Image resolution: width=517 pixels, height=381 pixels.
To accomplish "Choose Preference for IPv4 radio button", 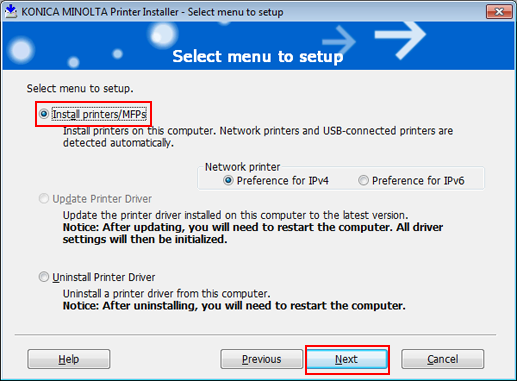I will [x=228, y=181].
